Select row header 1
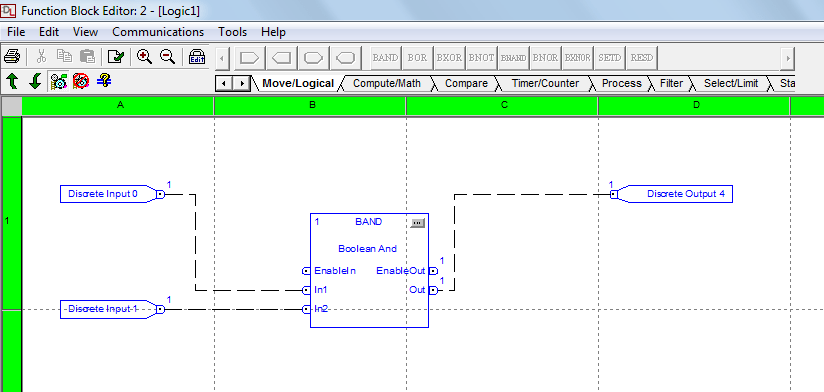This screenshot has height=392, width=824. (11, 213)
